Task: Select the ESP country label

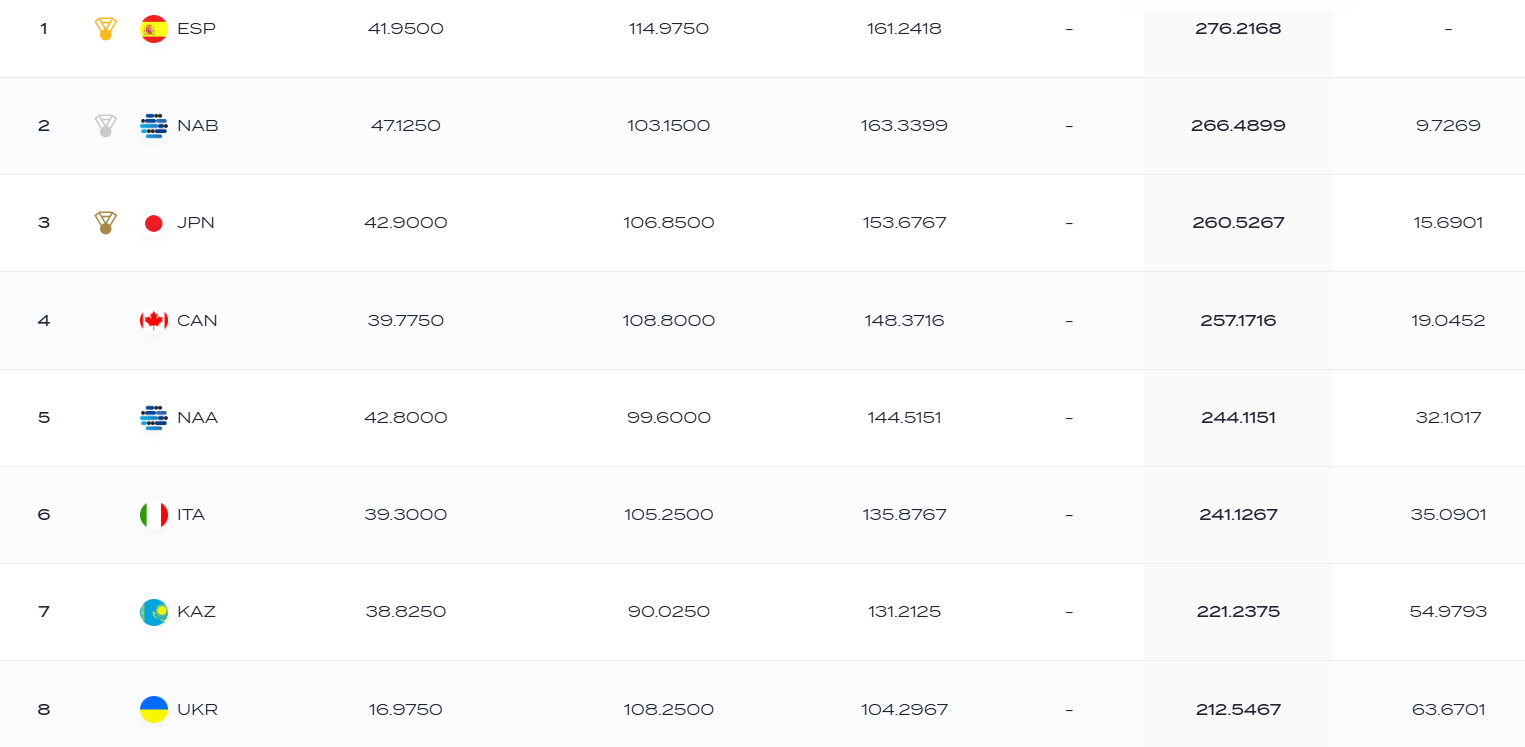Action: [196, 29]
